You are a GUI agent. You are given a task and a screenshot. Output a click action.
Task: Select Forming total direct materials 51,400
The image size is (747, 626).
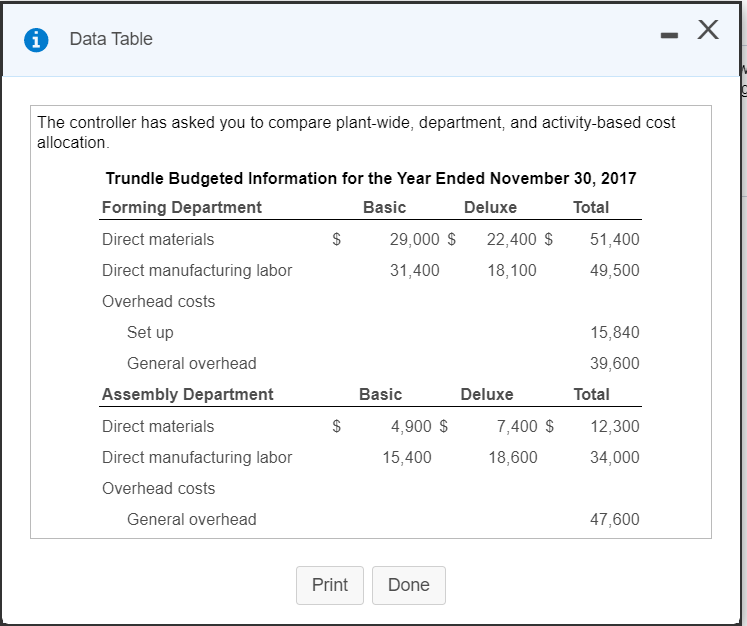tap(615, 239)
